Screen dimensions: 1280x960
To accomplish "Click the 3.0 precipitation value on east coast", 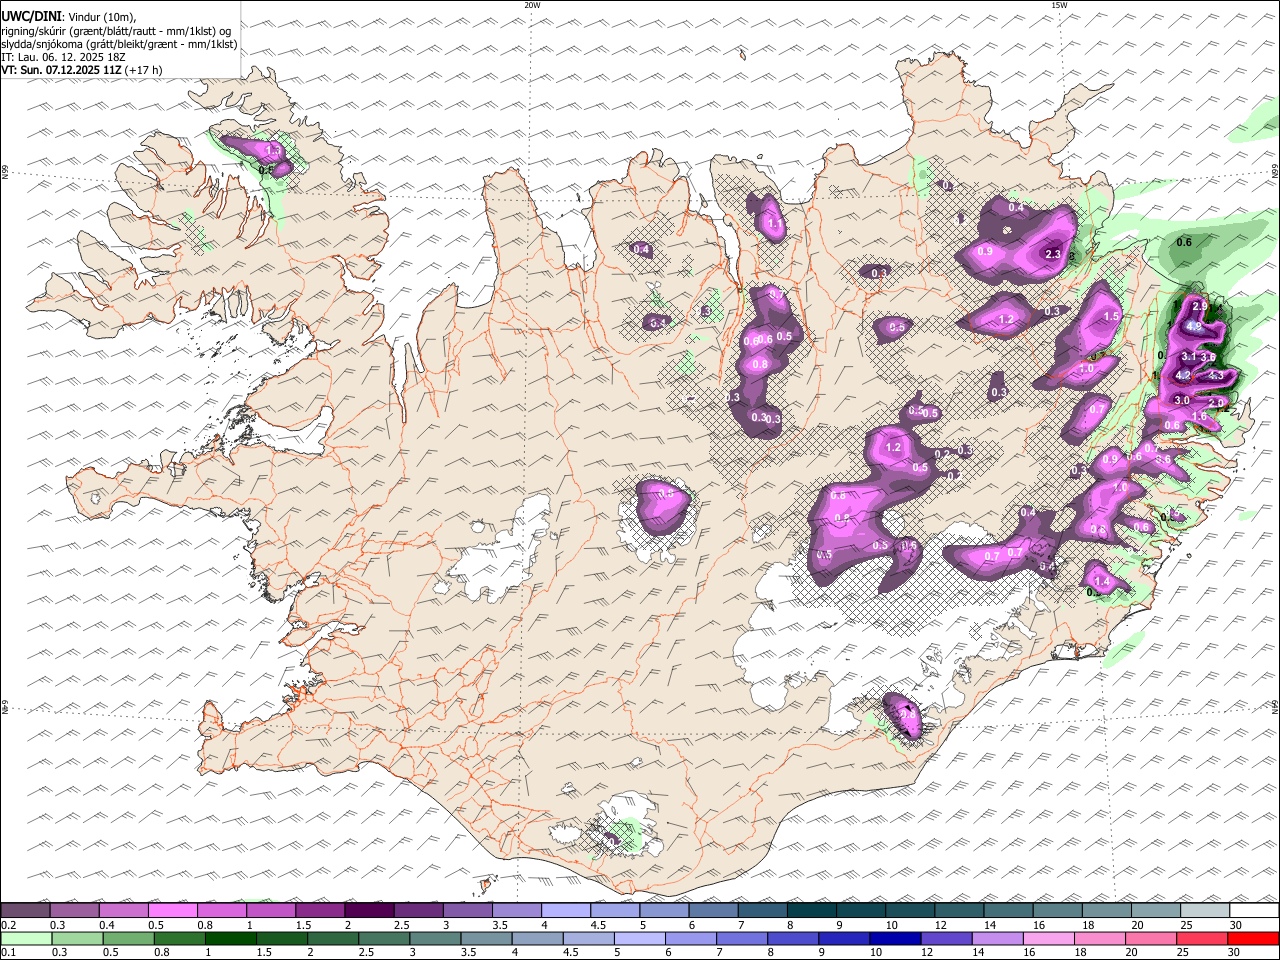I will 1182,400.
